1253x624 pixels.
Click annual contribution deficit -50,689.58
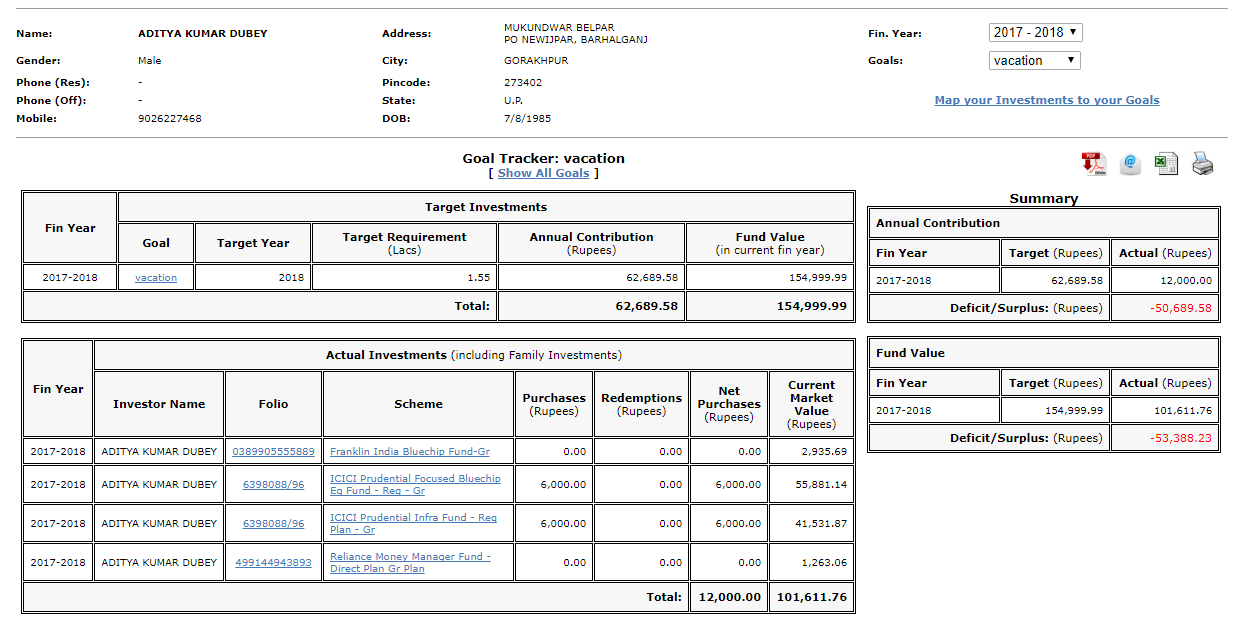(1181, 308)
